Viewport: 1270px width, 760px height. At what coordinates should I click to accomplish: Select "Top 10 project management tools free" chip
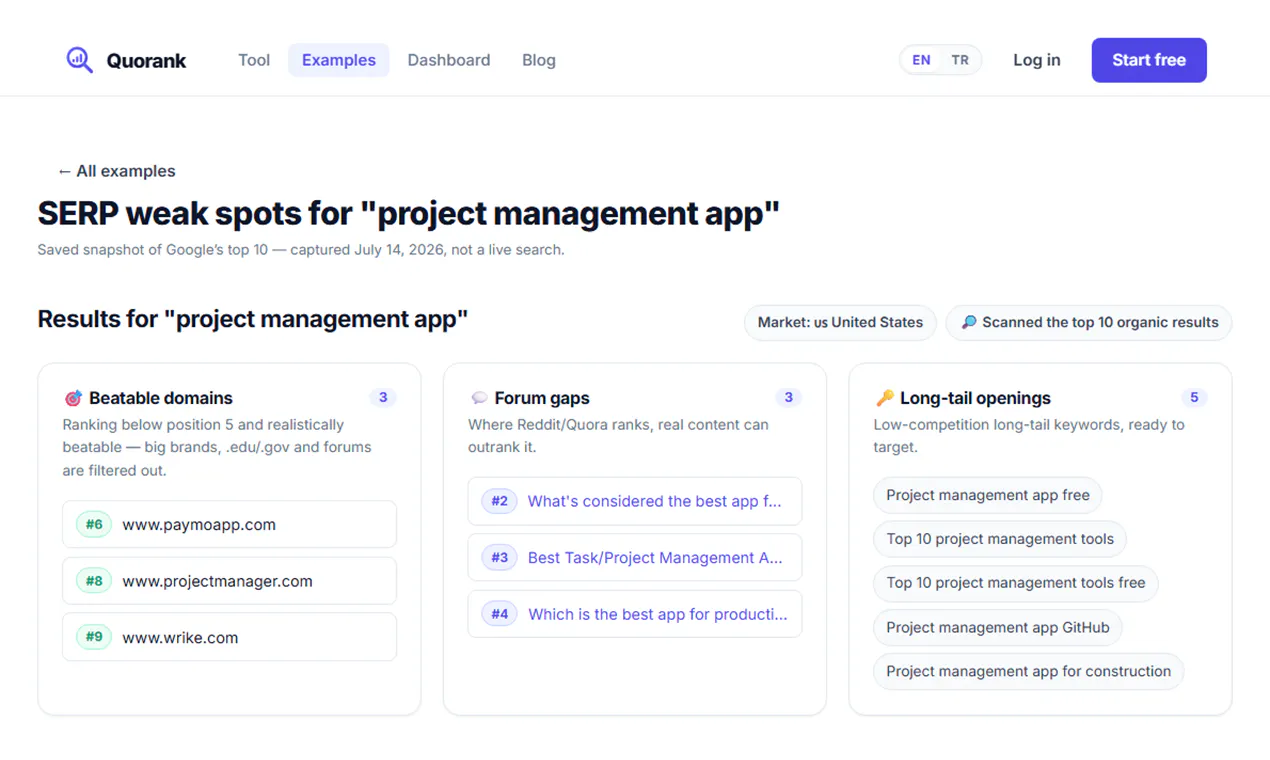(x=1016, y=583)
